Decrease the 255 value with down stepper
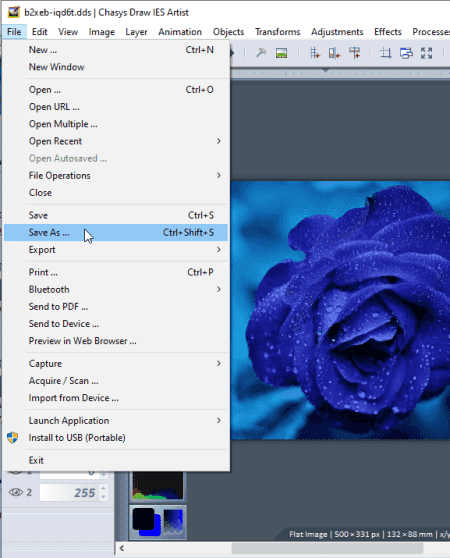Viewport: 450px width, 558px height. (x=104, y=496)
